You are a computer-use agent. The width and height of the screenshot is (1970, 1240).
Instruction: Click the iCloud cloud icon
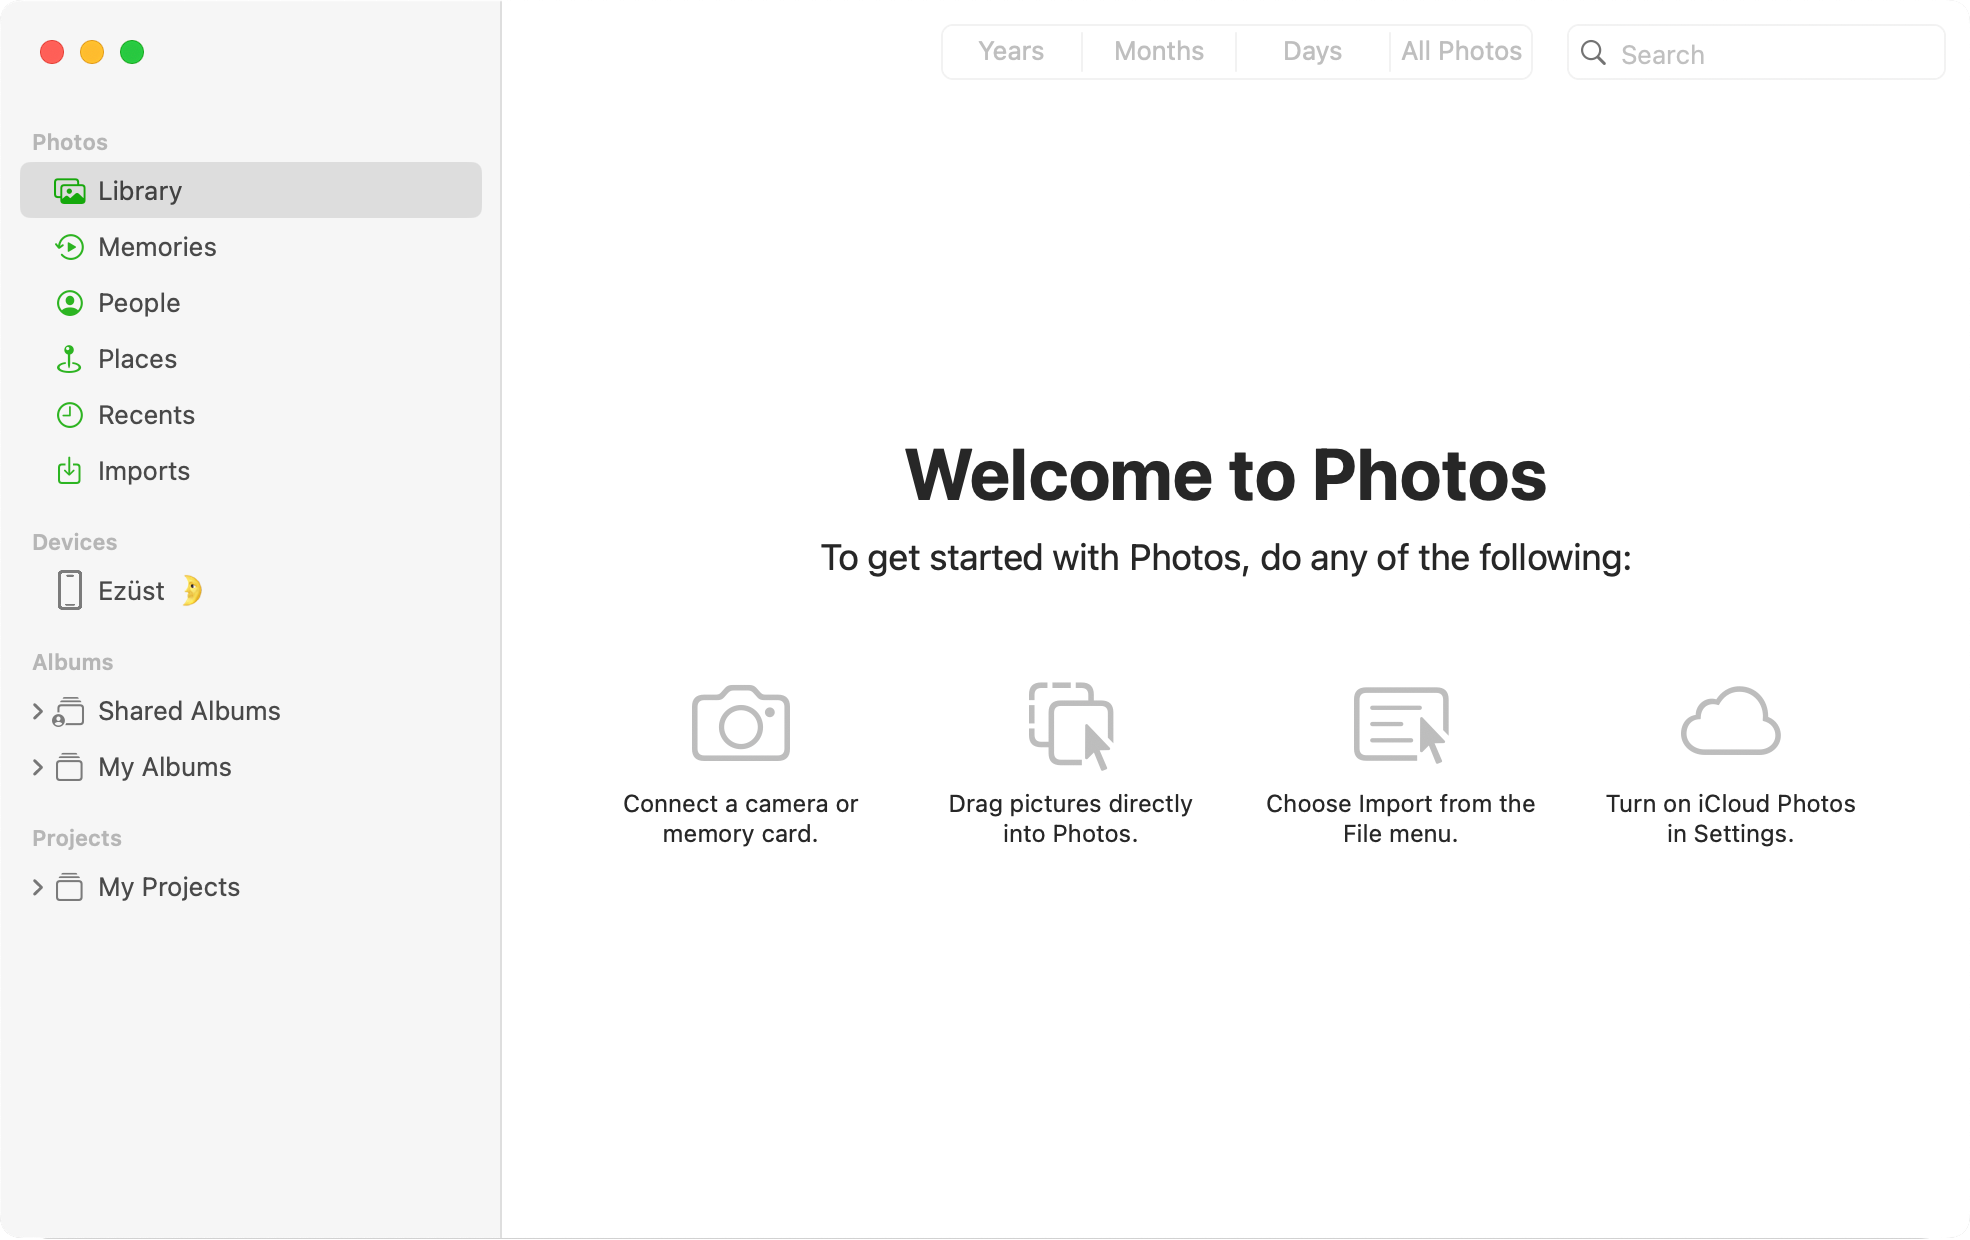click(1730, 721)
